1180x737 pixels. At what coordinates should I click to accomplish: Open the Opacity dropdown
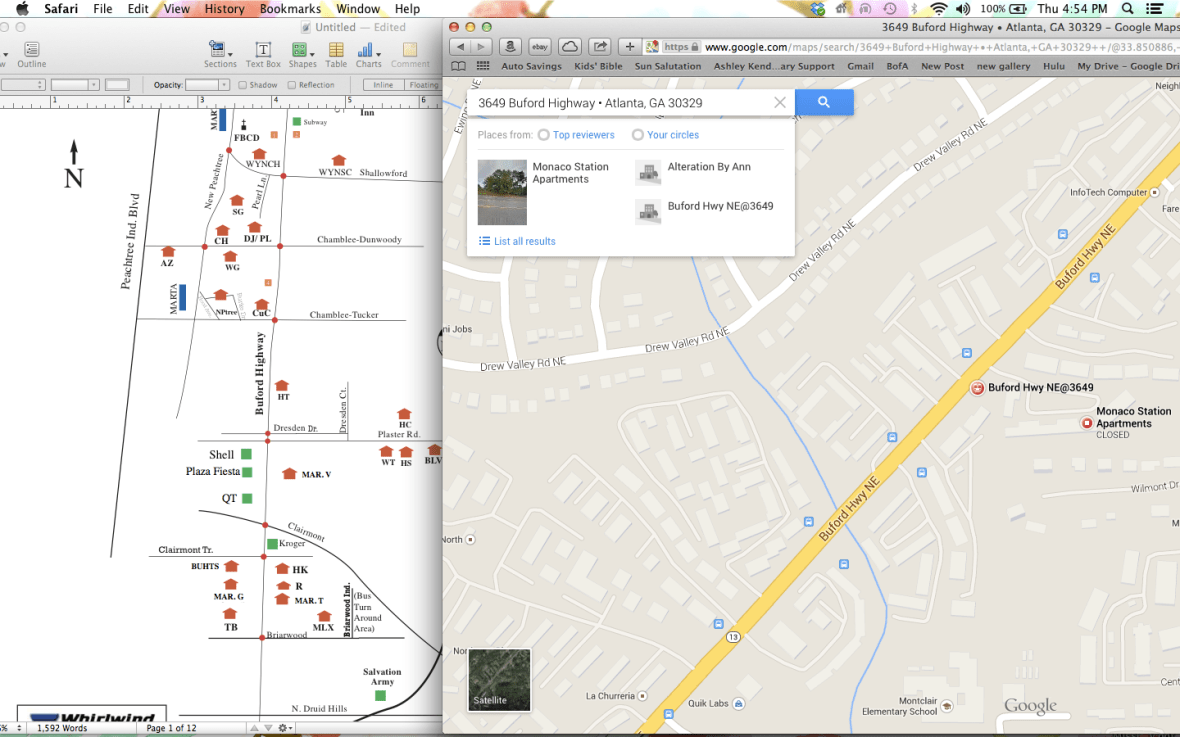coord(224,84)
